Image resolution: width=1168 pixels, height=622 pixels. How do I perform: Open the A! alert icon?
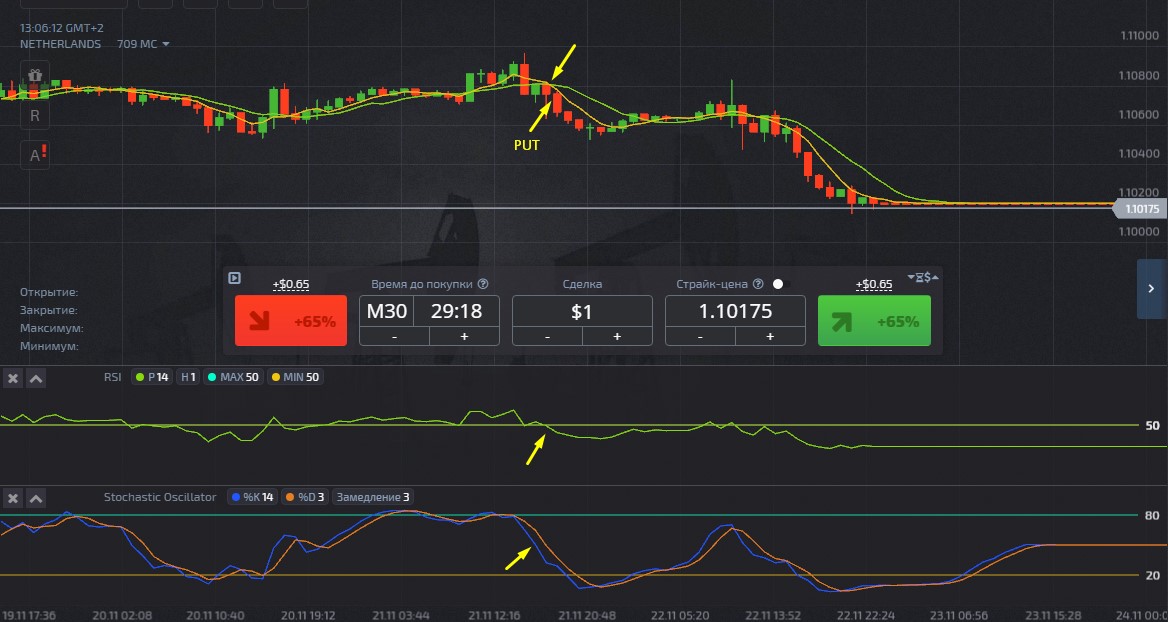[36, 154]
